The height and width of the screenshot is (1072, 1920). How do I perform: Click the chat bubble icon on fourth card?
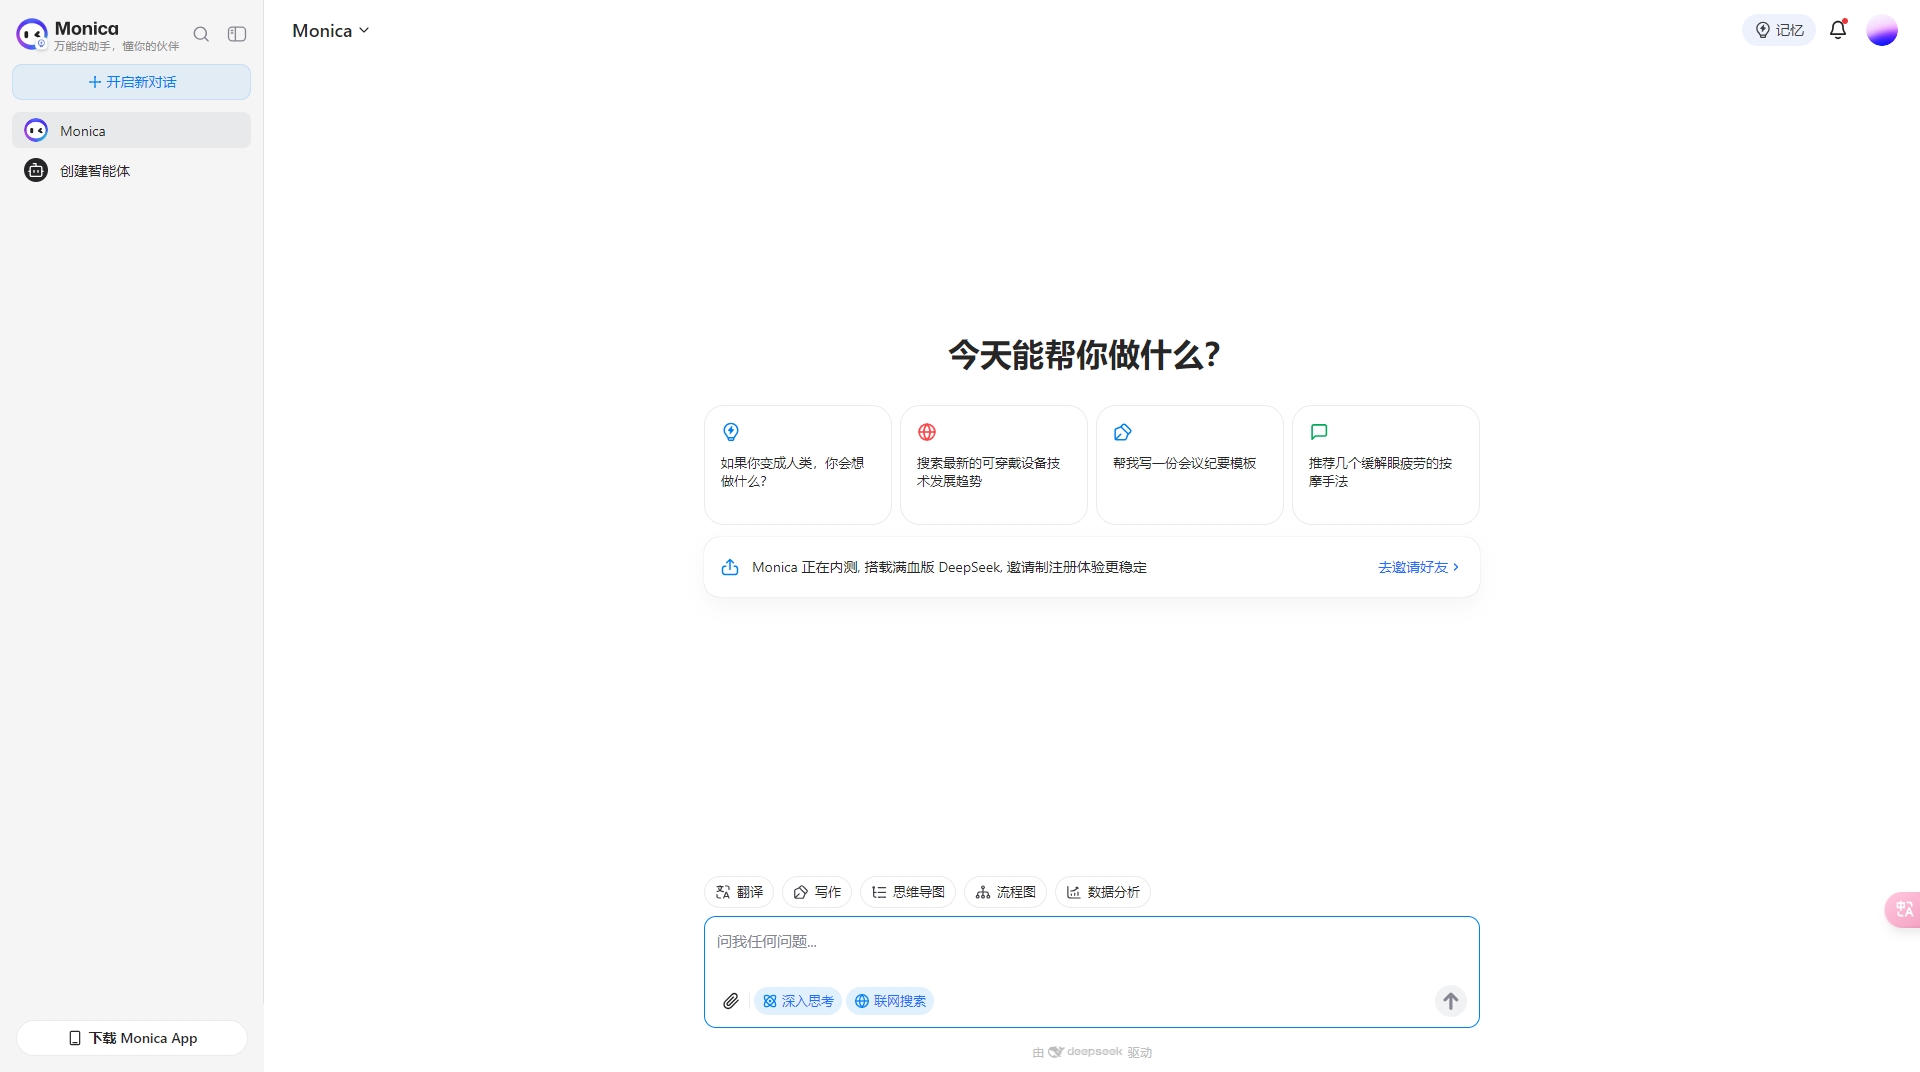click(x=1319, y=432)
